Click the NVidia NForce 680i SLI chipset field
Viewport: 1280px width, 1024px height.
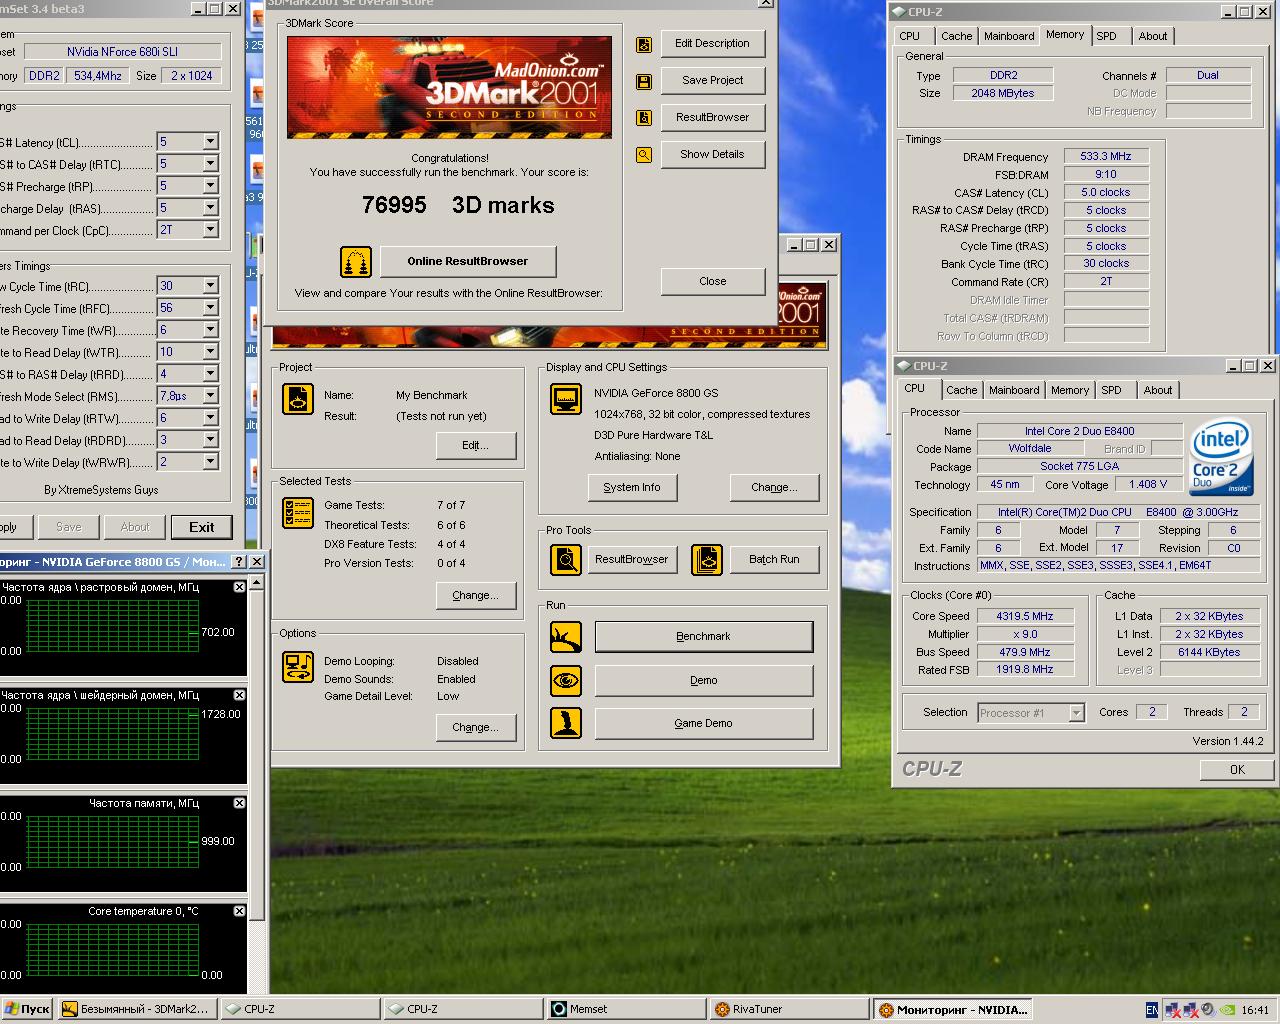click(x=122, y=51)
